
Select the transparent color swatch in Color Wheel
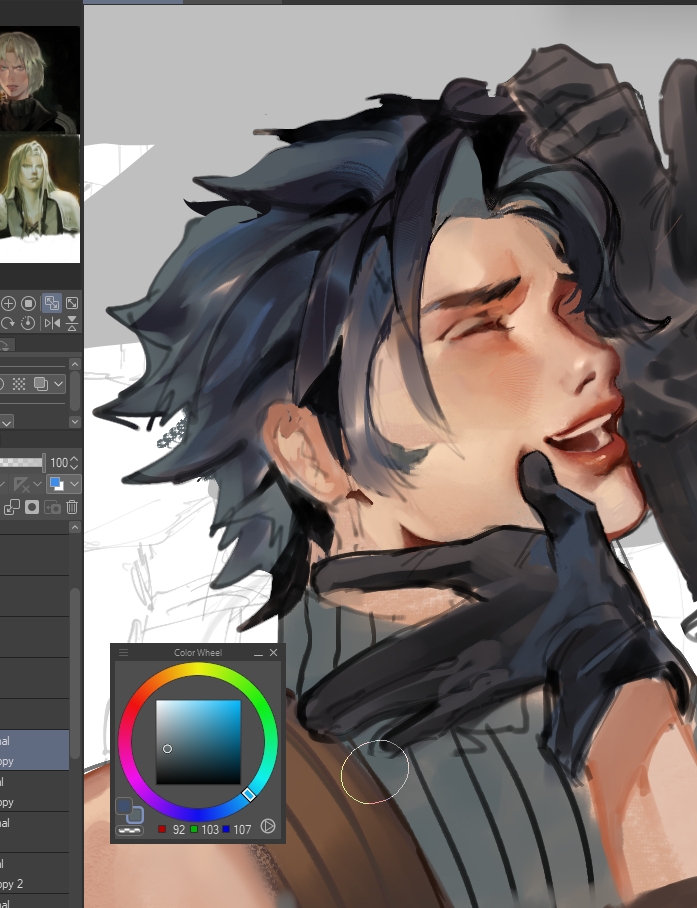130,830
